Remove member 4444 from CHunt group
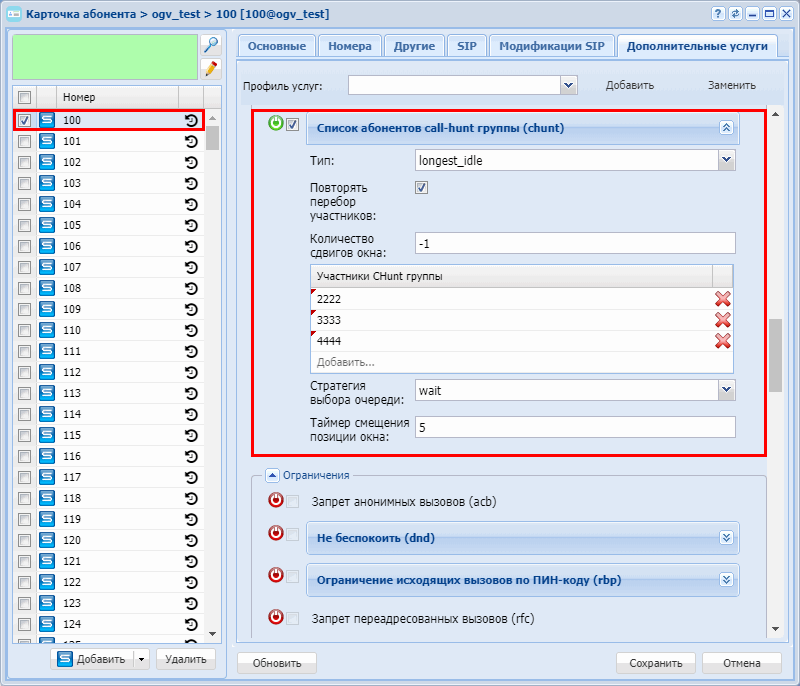800x686 pixels. (722, 341)
